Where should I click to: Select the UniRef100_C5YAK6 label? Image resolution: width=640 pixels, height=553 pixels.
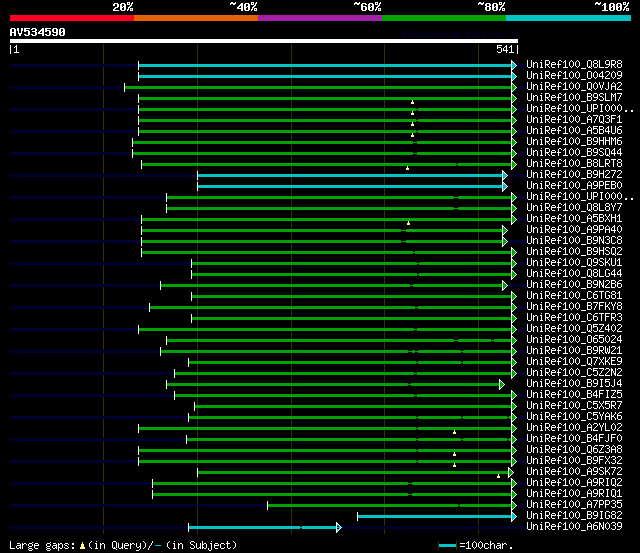574,417
